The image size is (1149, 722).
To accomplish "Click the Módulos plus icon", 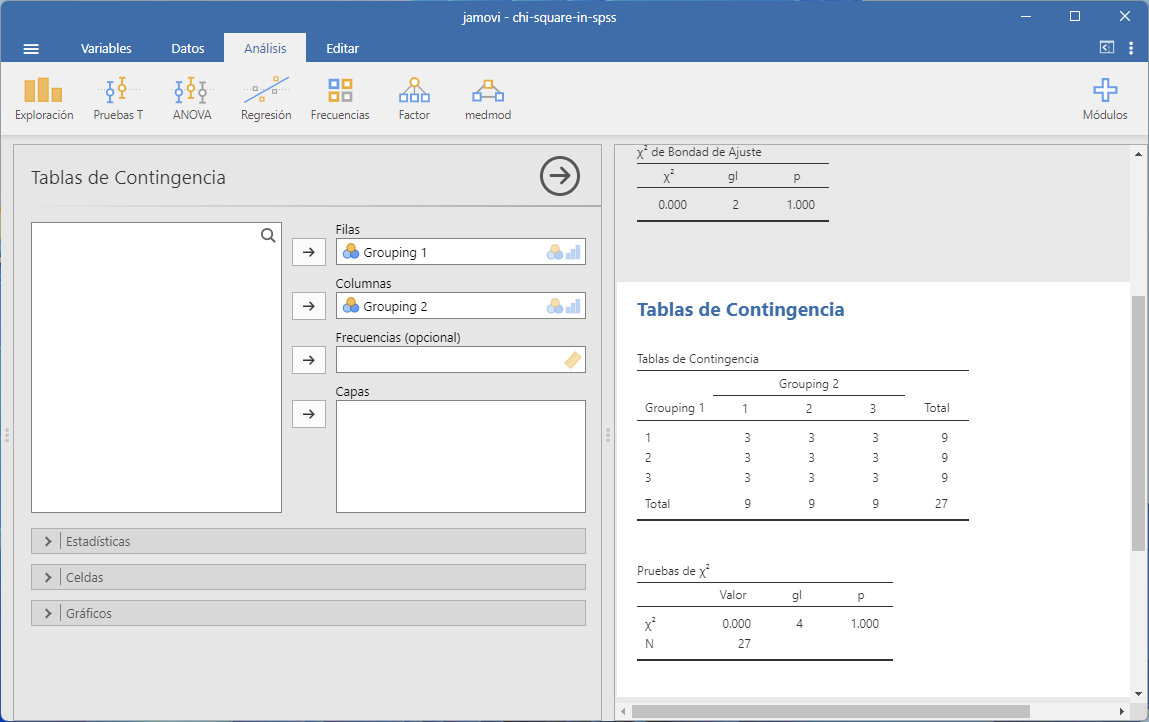I will 1104,91.
